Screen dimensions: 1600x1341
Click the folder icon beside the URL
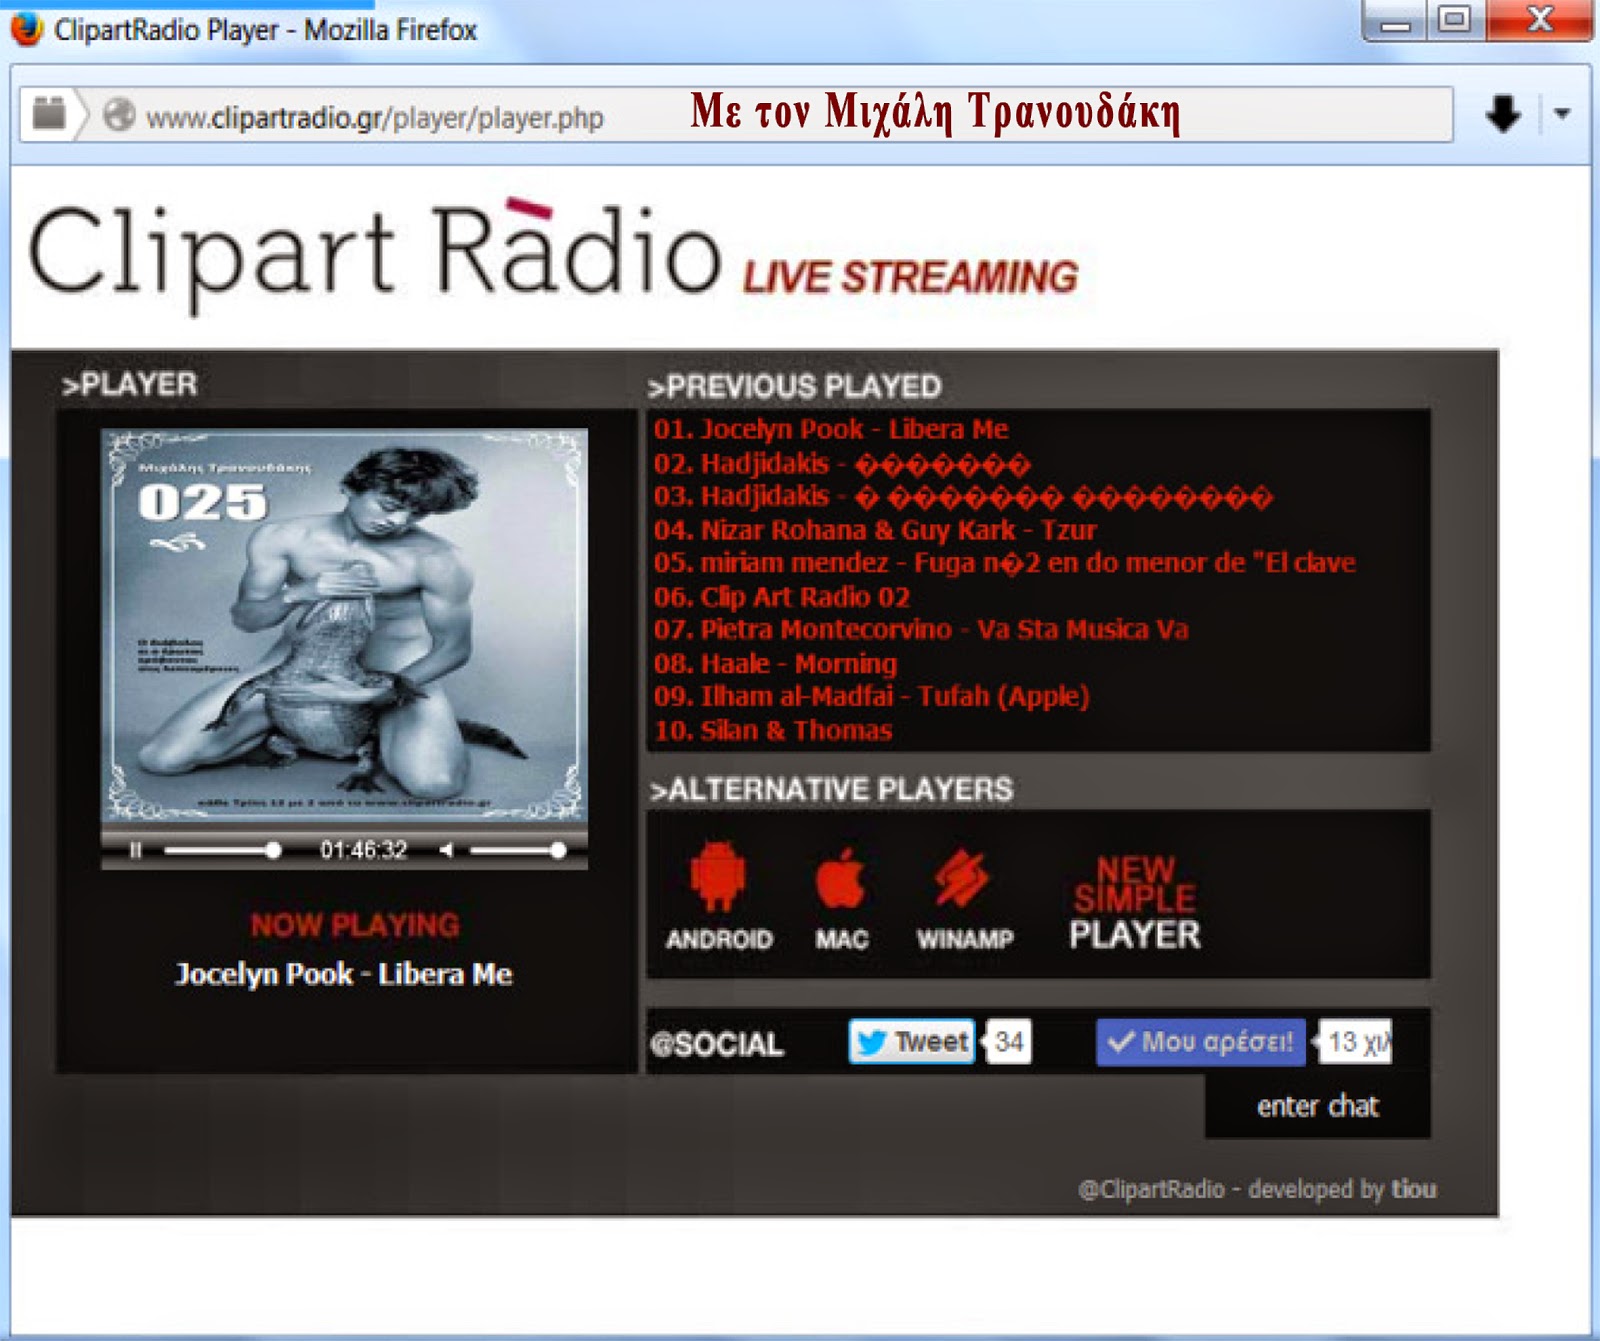[49, 114]
